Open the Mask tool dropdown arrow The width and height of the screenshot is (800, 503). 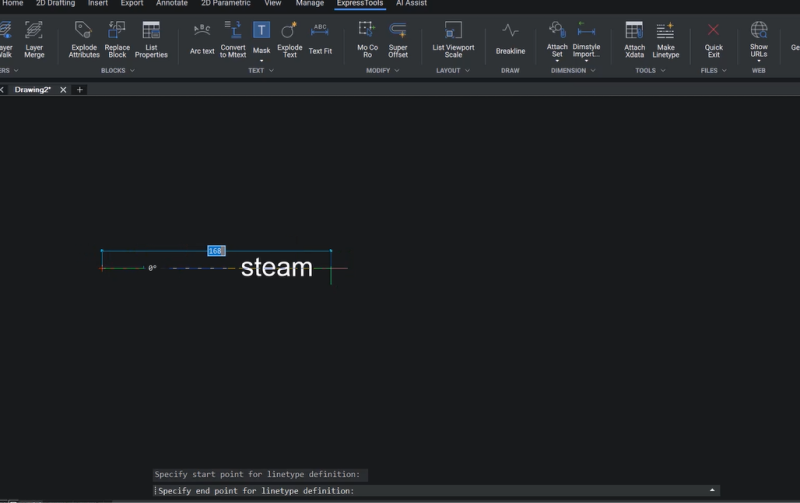point(261,61)
